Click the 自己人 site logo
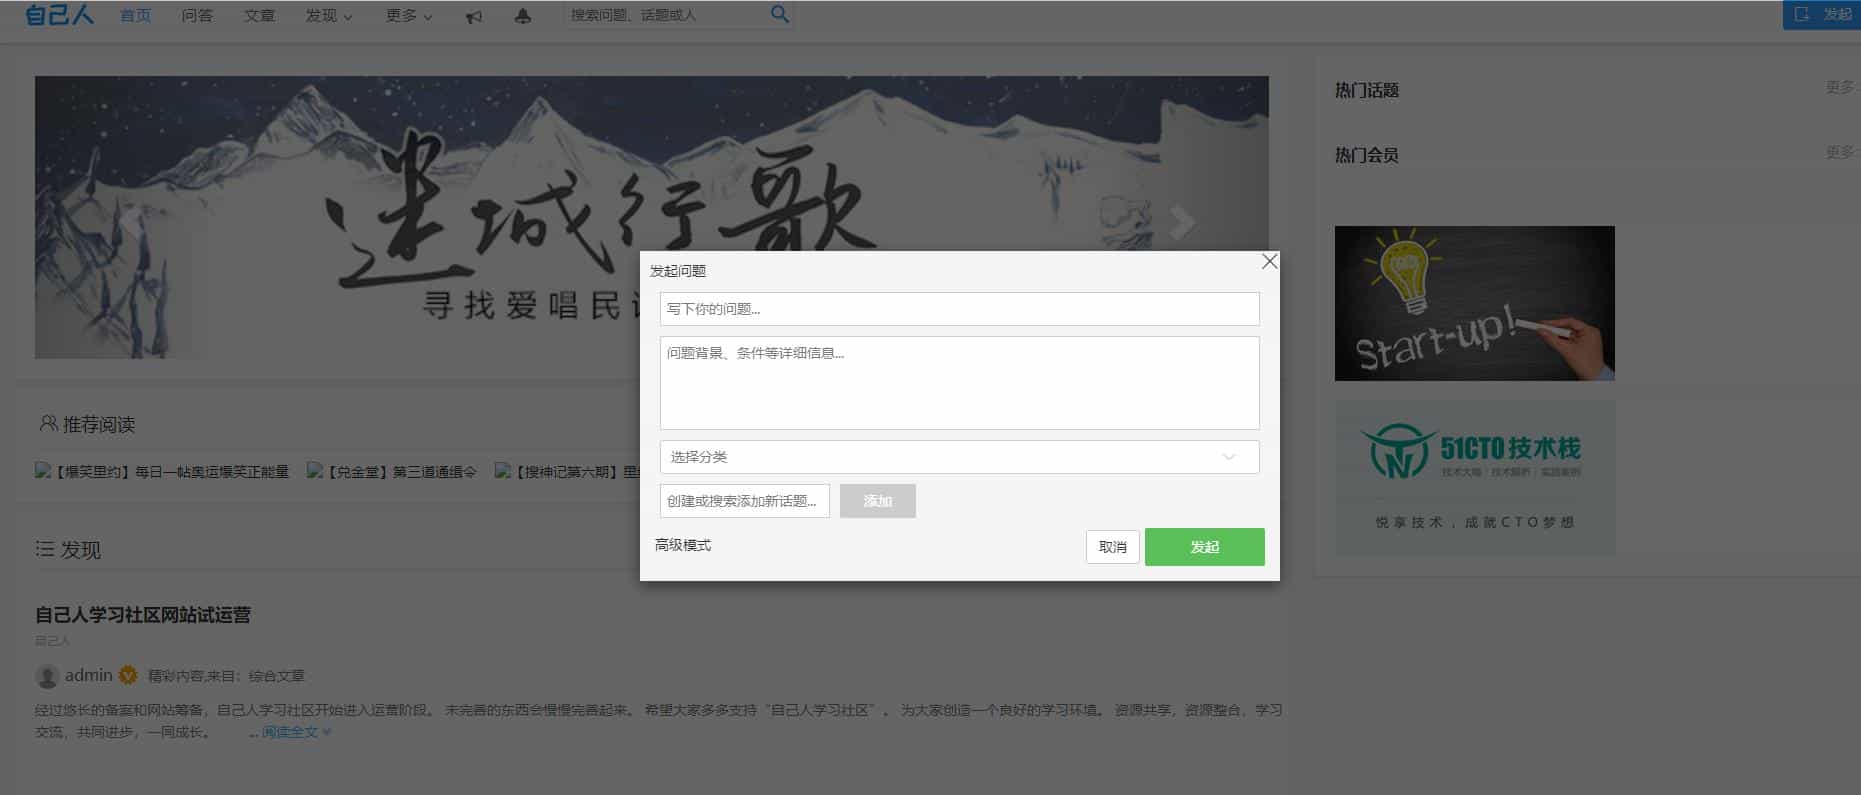This screenshot has height=795, width=1861. [x=59, y=15]
